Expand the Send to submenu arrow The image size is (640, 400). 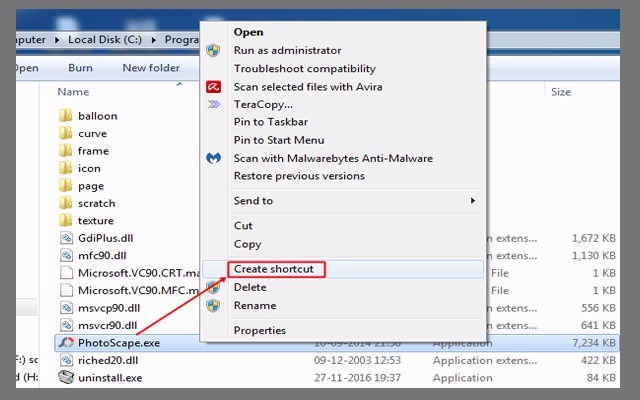click(473, 201)
